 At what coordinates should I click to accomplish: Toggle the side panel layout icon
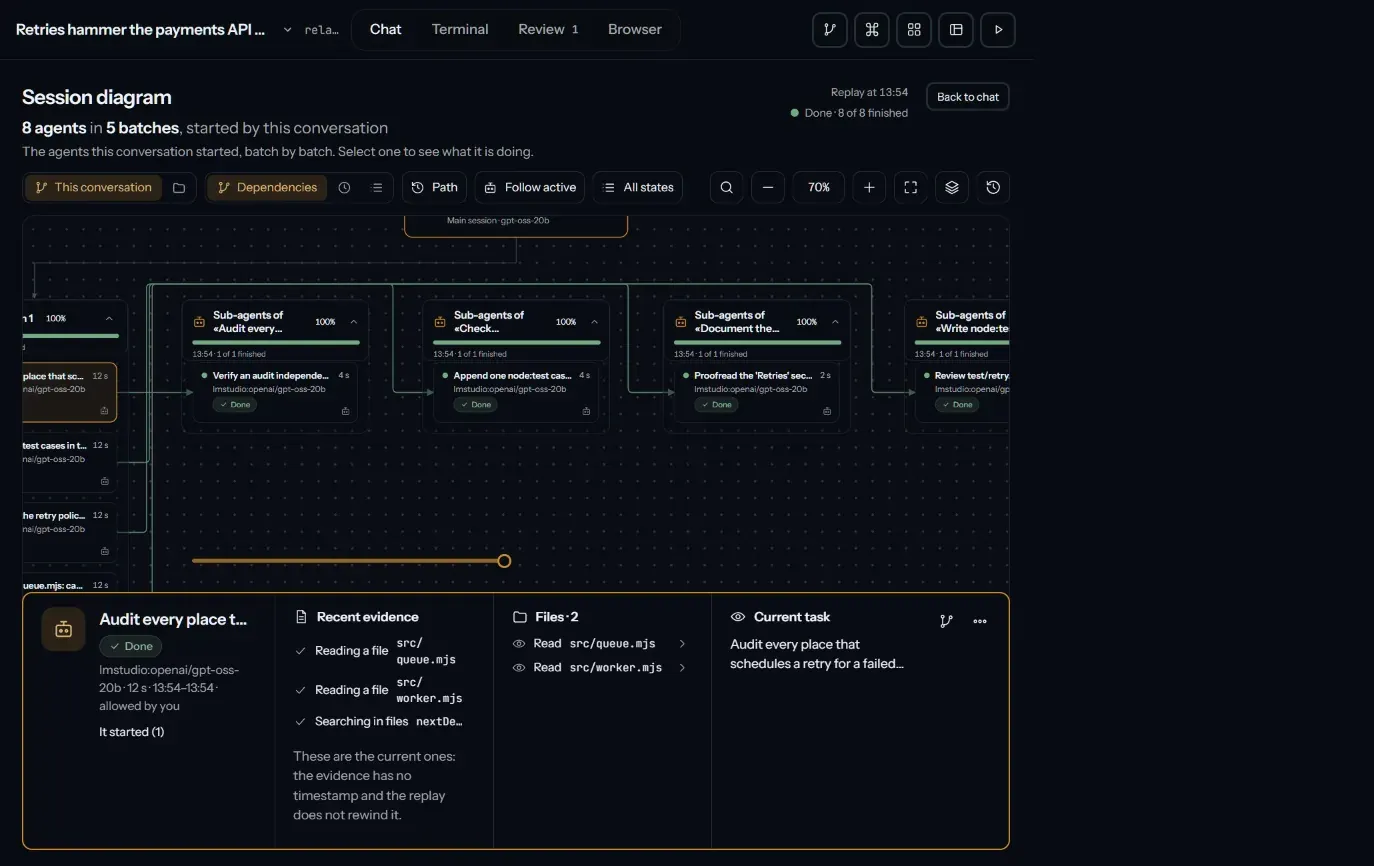pos(956,30)
